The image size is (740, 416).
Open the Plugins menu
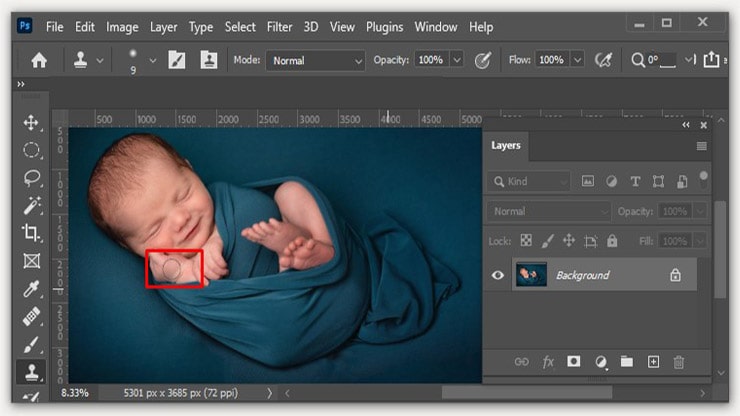coord(385,27)
